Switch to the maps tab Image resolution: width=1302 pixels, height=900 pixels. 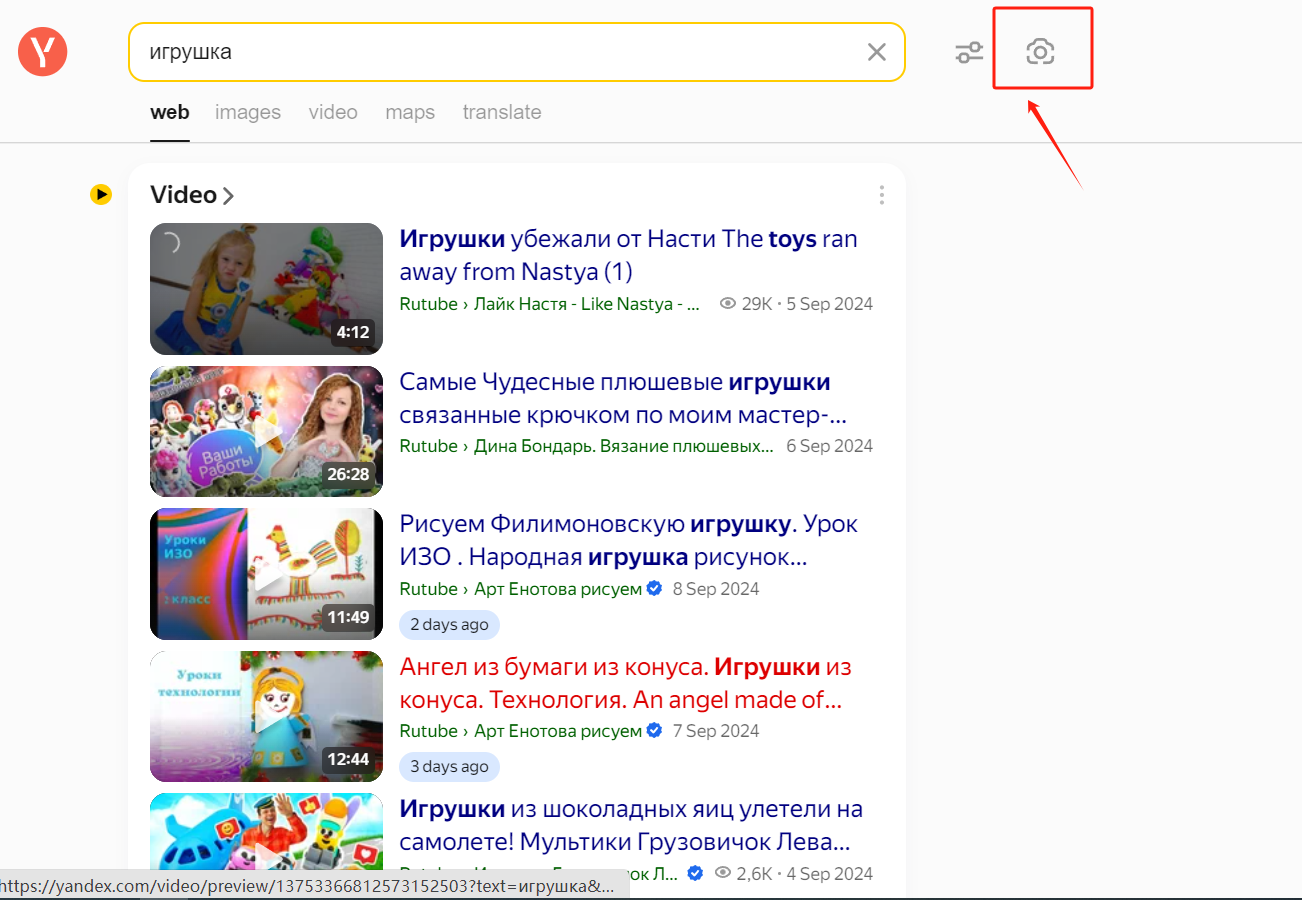click(x=410, y=112)
